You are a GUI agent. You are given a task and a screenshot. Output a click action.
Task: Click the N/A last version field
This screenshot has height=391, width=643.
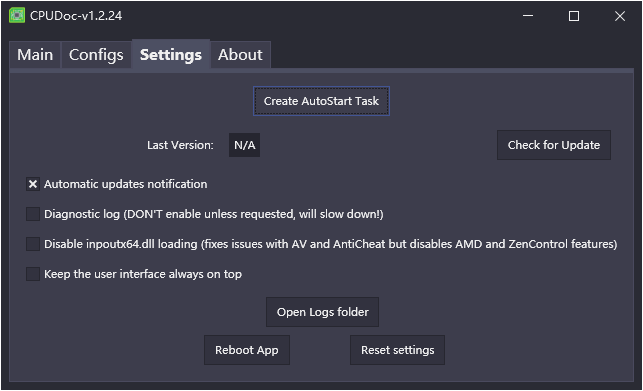pos(244,145)
